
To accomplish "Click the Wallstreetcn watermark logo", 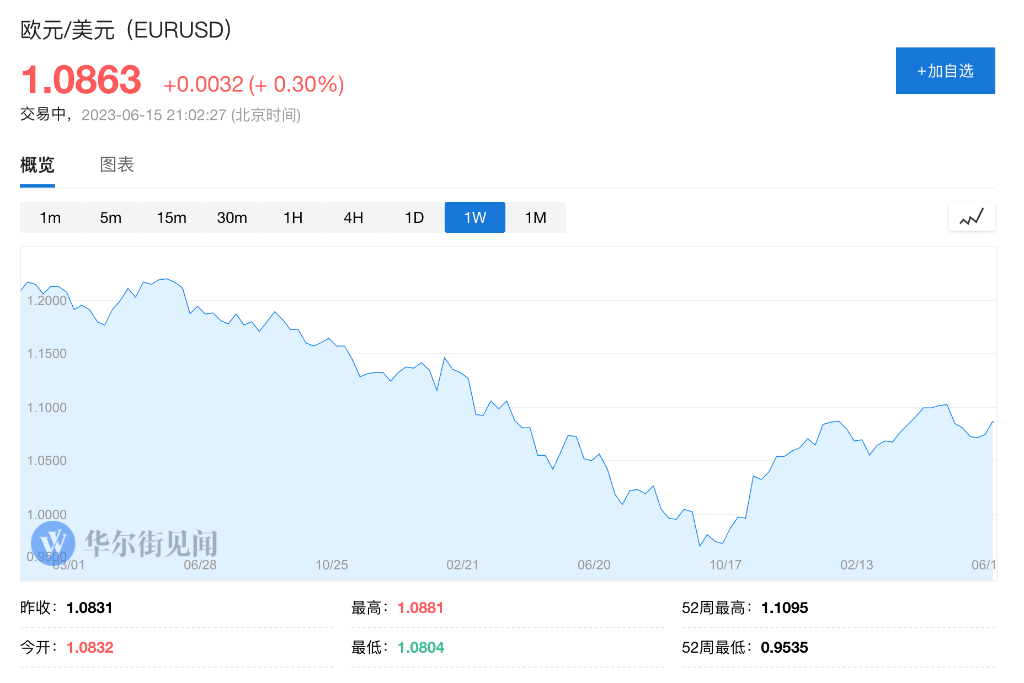I will tap(124, 543).
